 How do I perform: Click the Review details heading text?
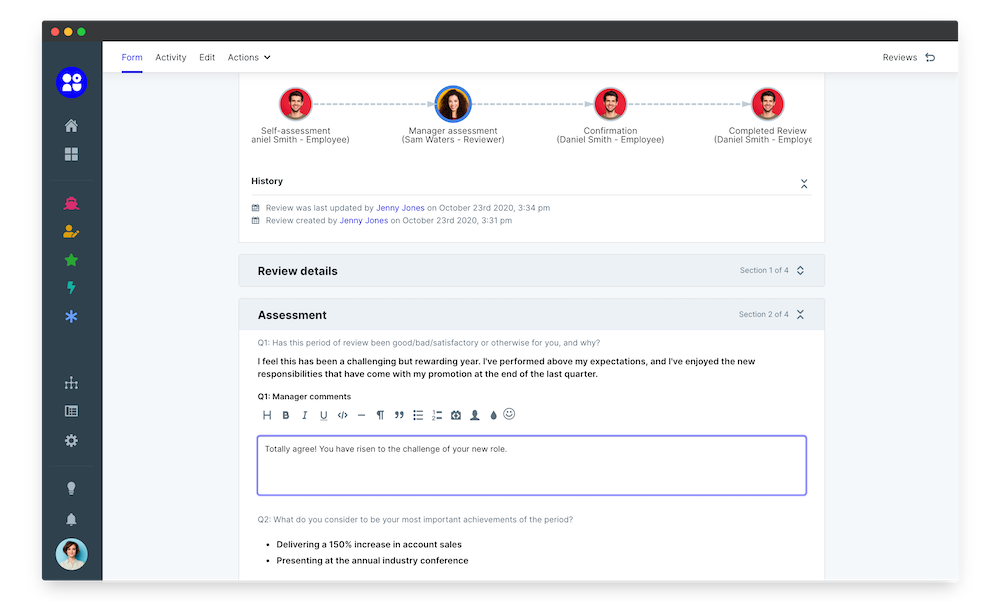297,271
